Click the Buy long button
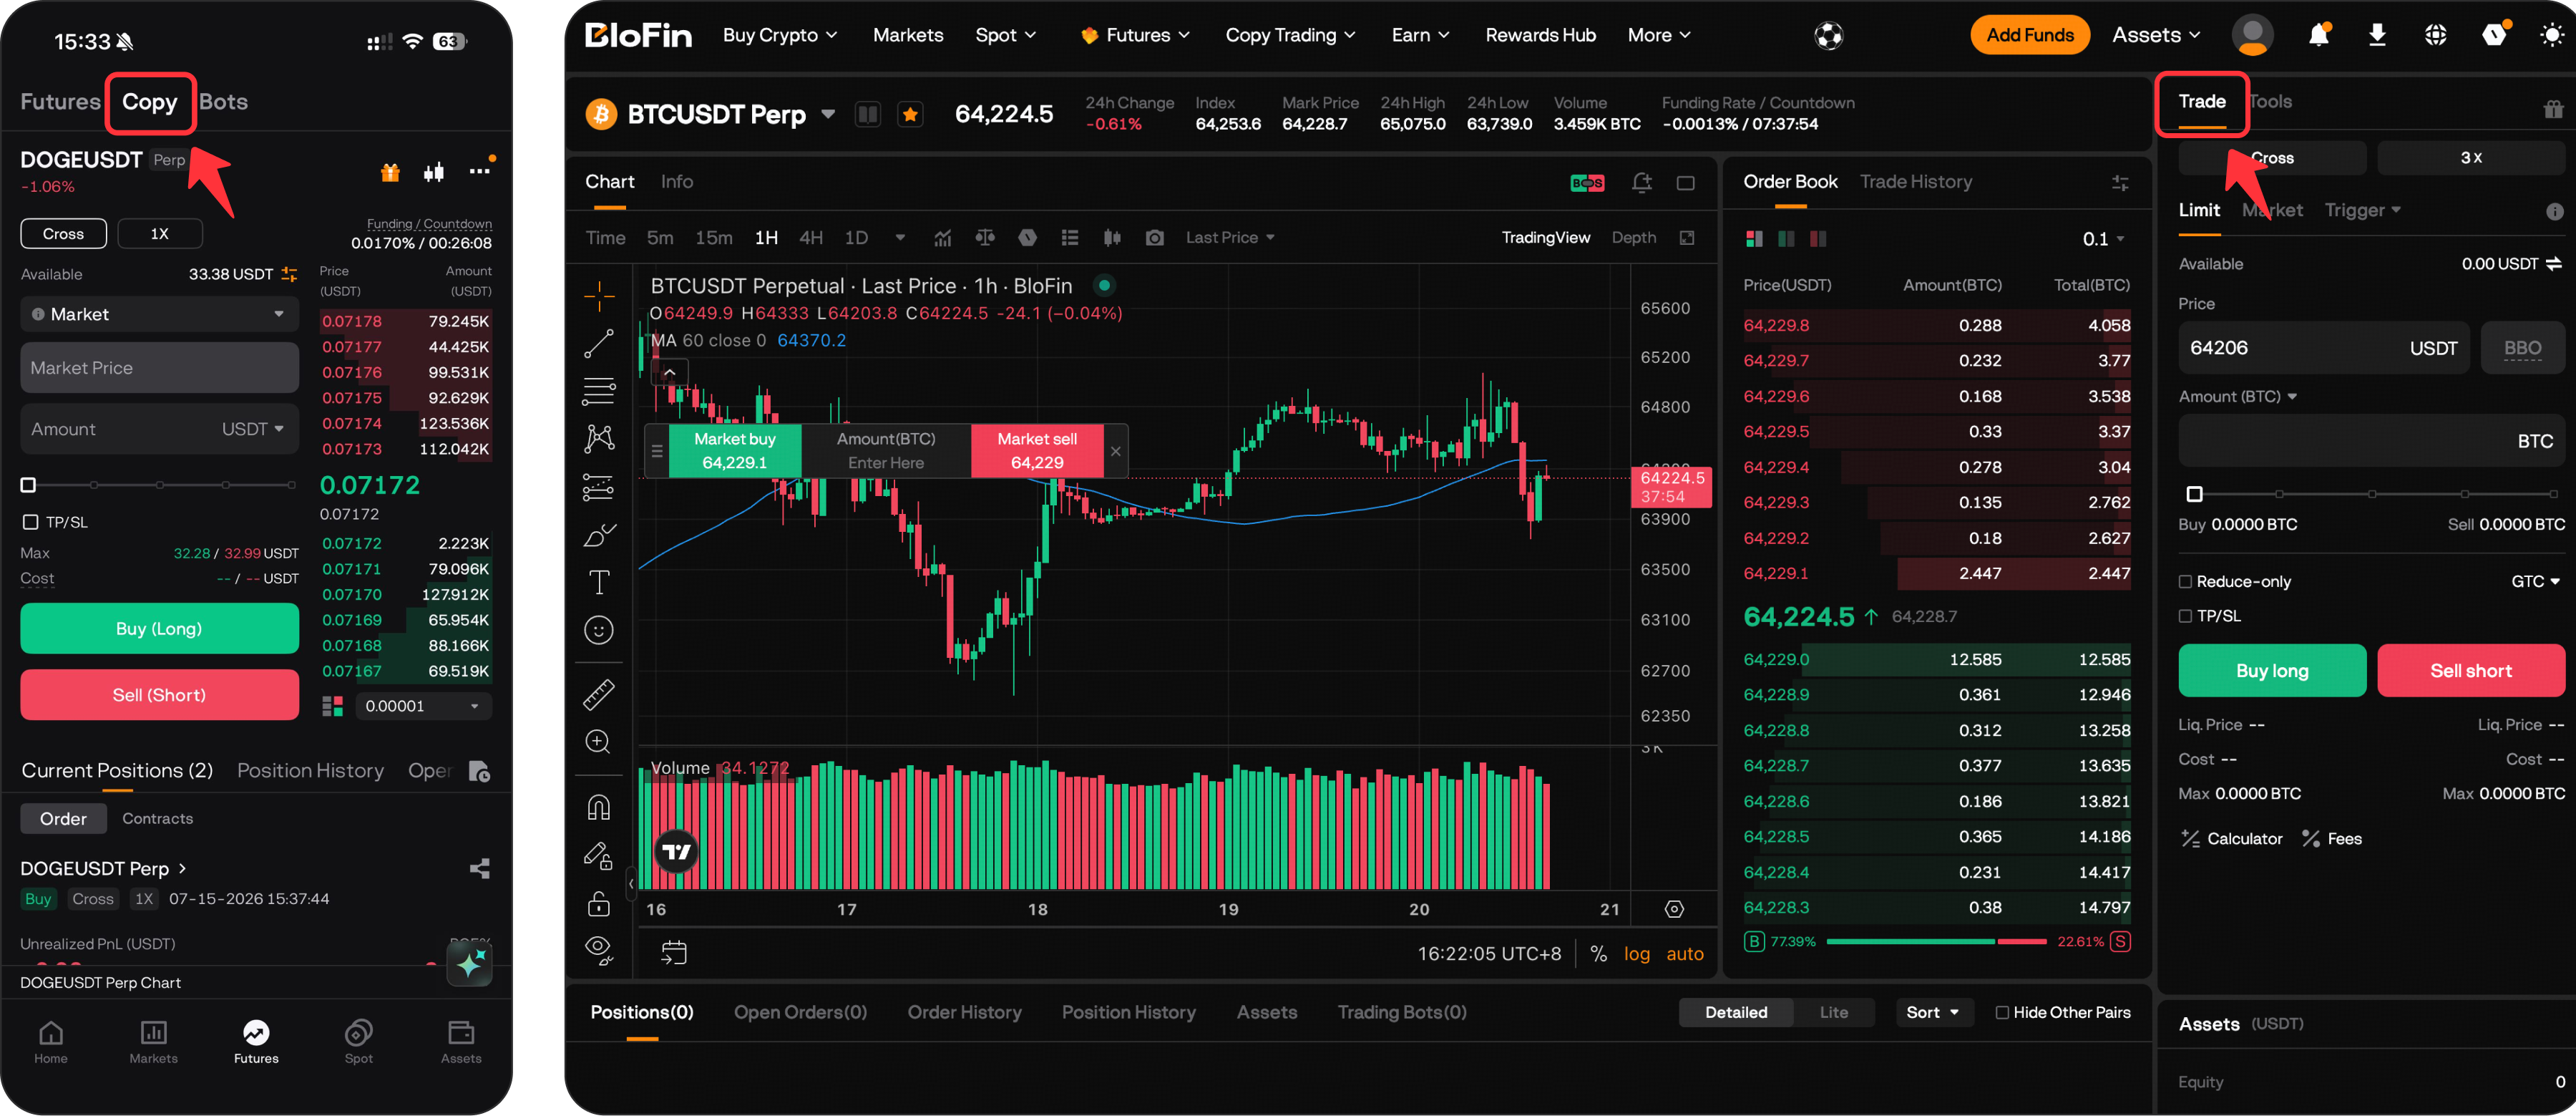Viewport: 2576px width, 1116px height. [x=2271, y=671]
